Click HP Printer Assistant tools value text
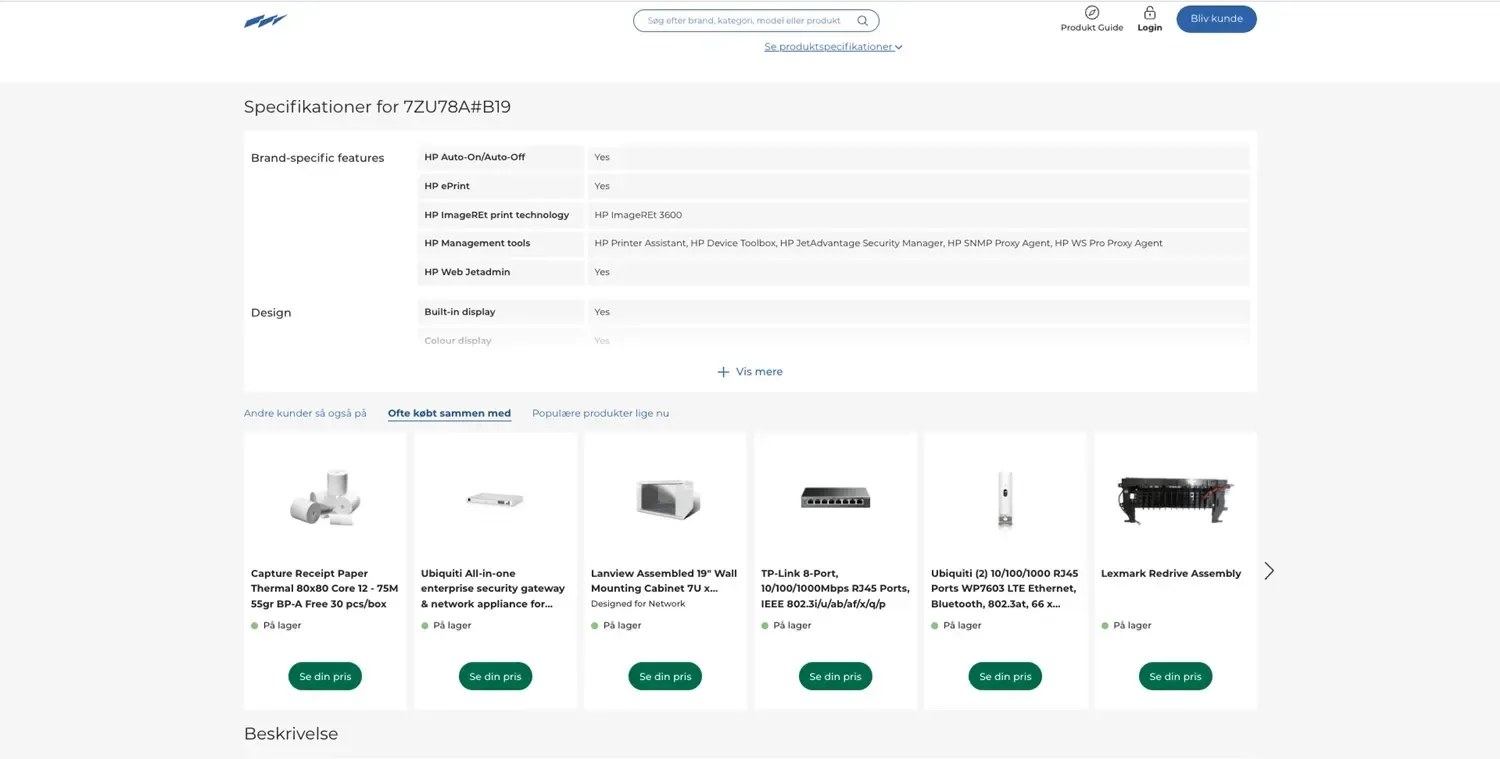The image size is (1500, 759). tap(878, 243)
